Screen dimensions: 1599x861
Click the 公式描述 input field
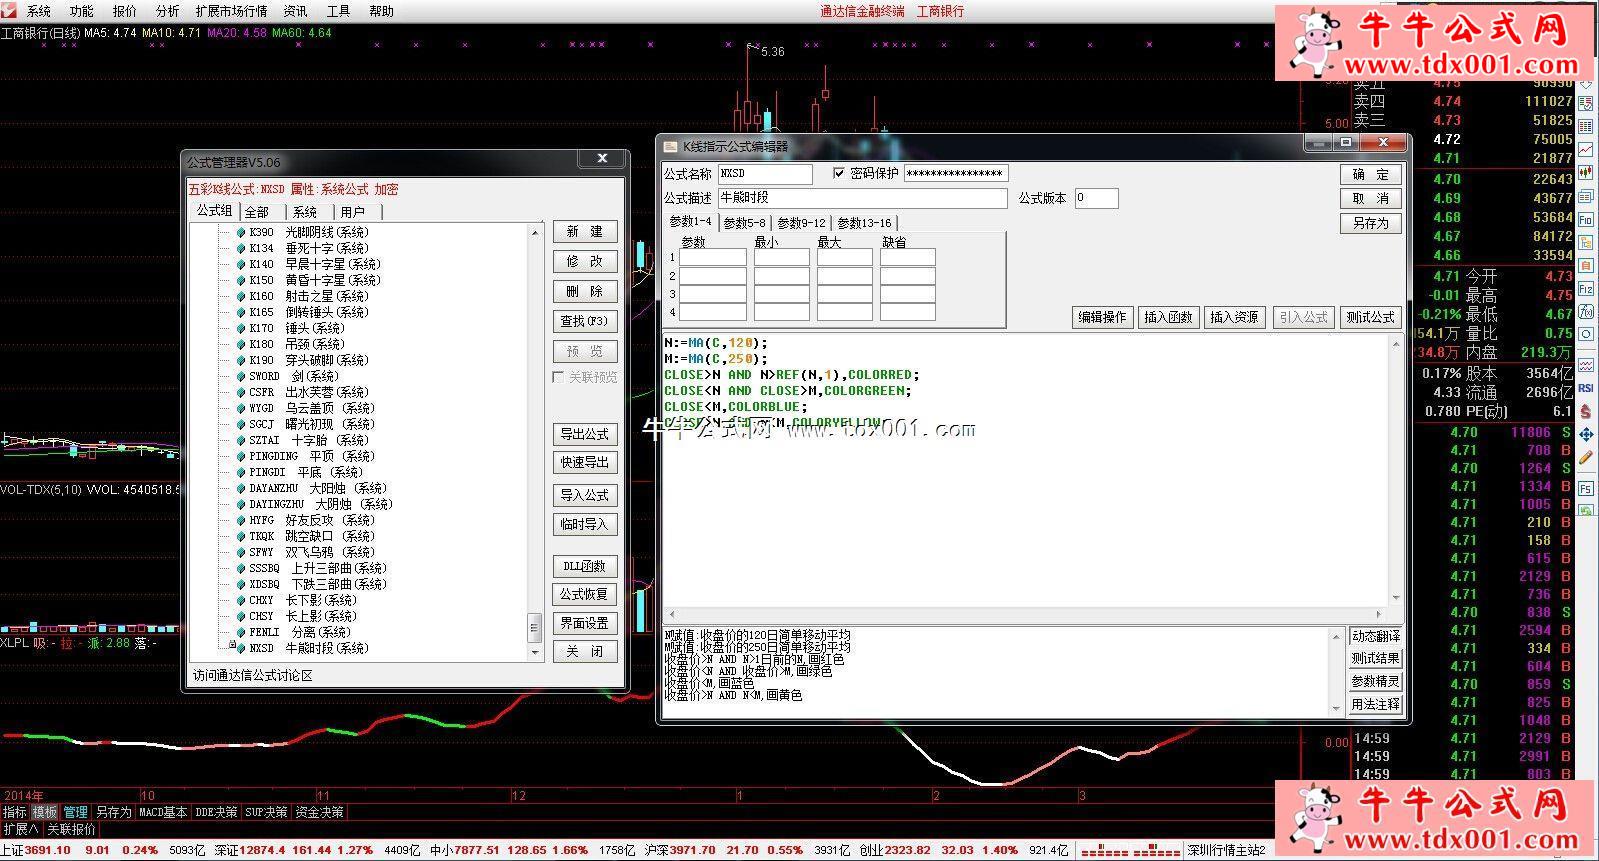(x=862, y=198)
